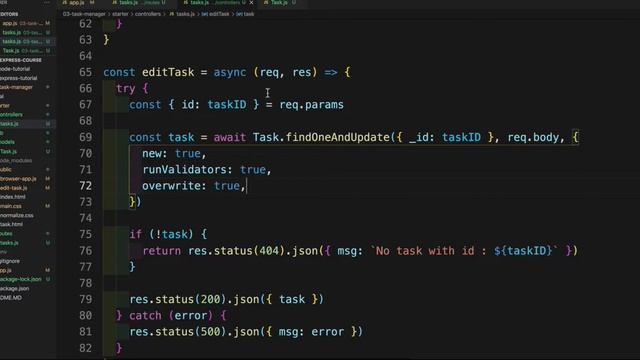The height and width of the screenshot is (360, 640).
Task: Collapse the controllers folder in the explorer
Action: [11, 115]
